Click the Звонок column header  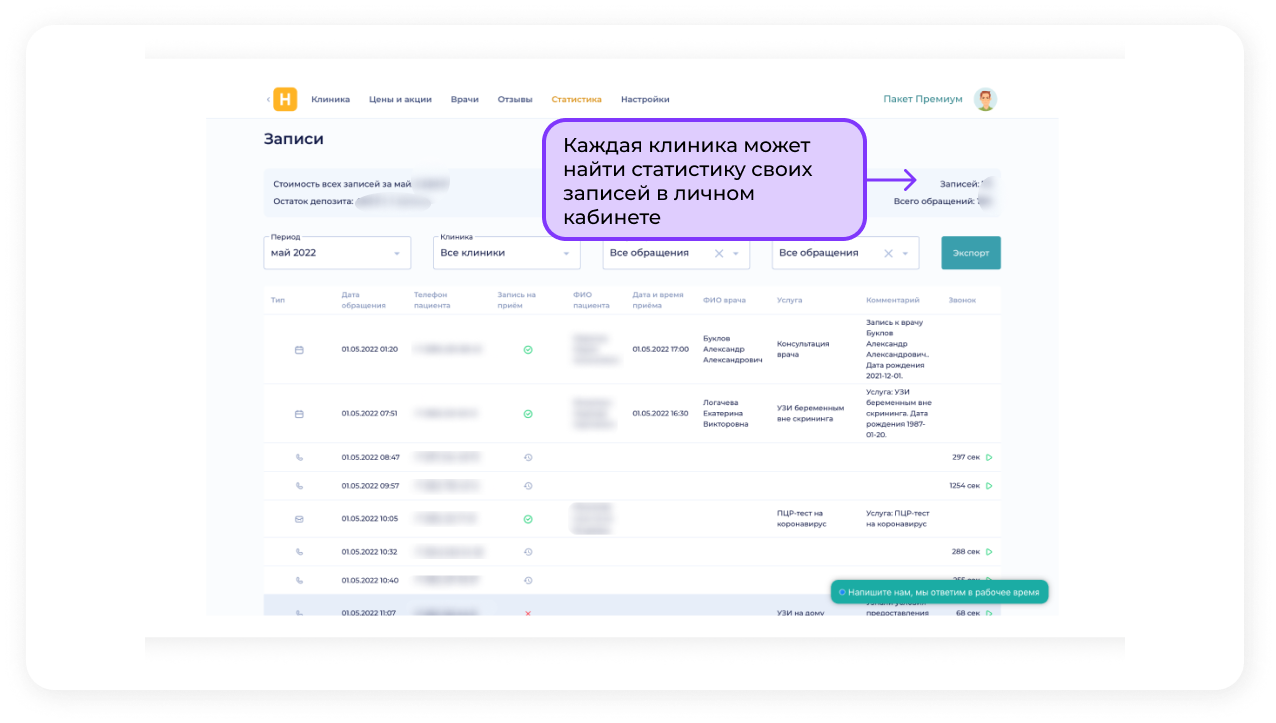click(x=962, y=300)
